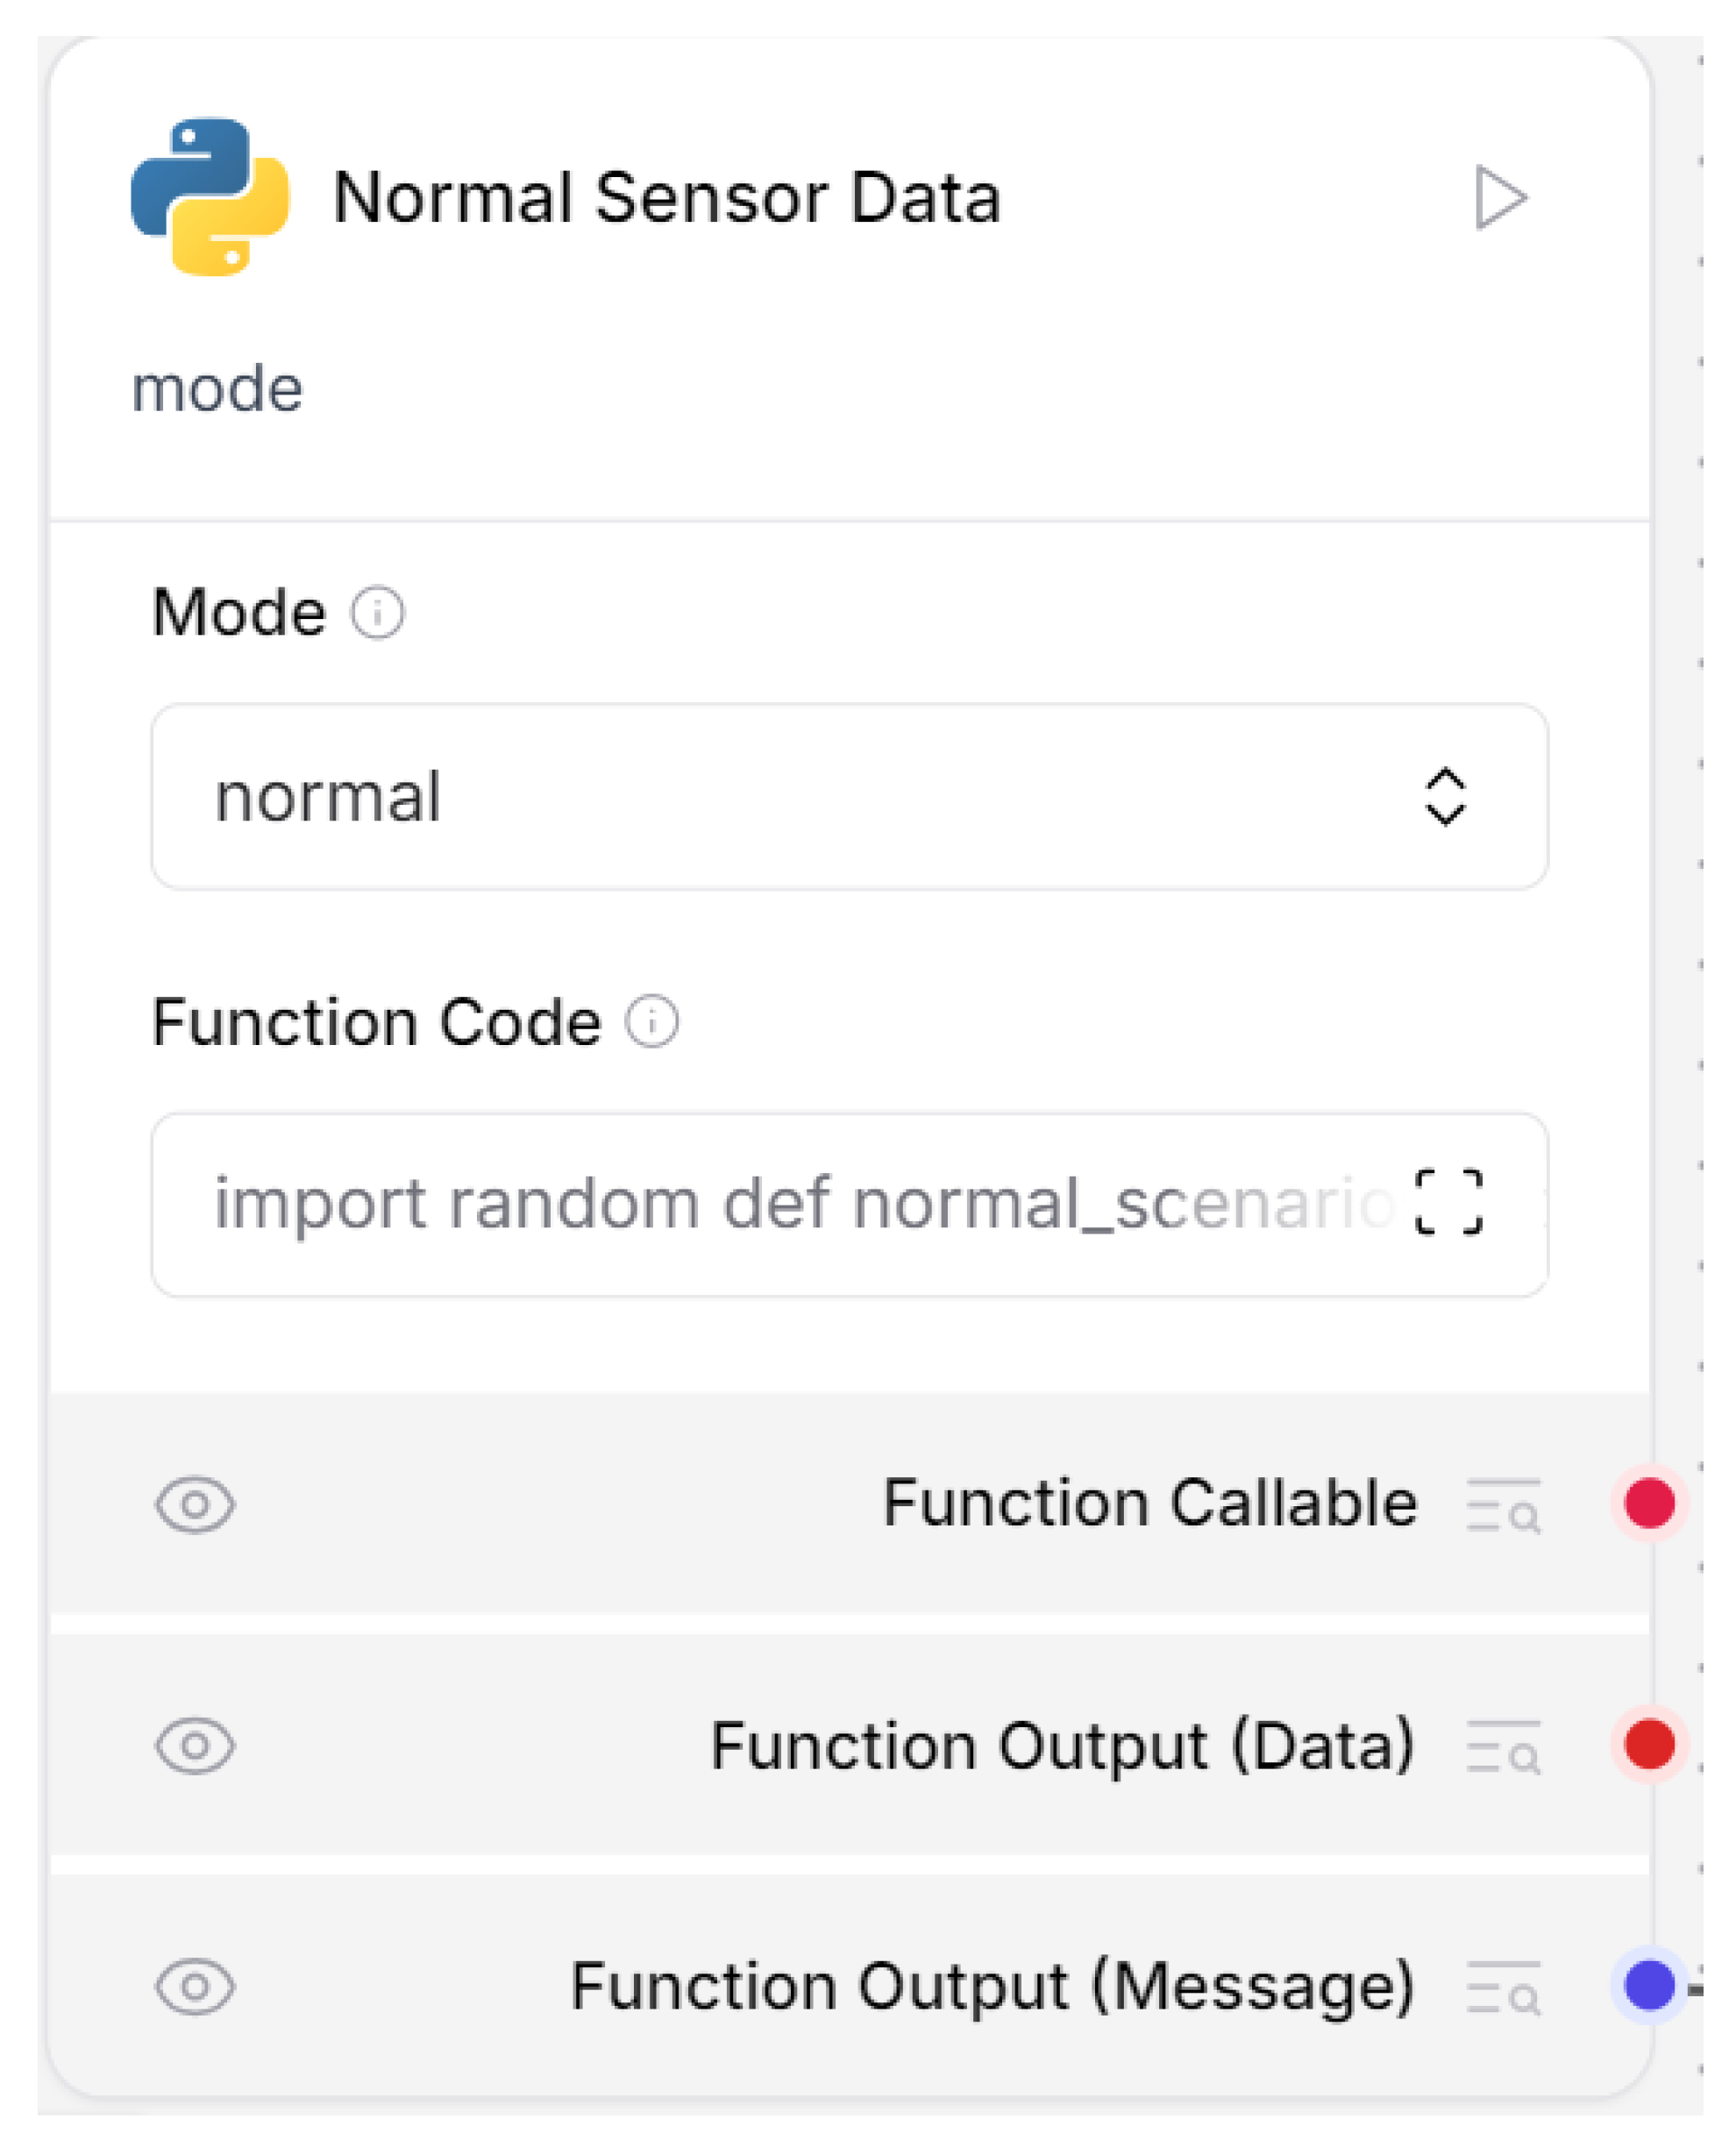The width and height of the screenshot is (1736, 2133).
Task: Expand the Function Code editor fullscreen
Action: (x=1448, y=1203)
